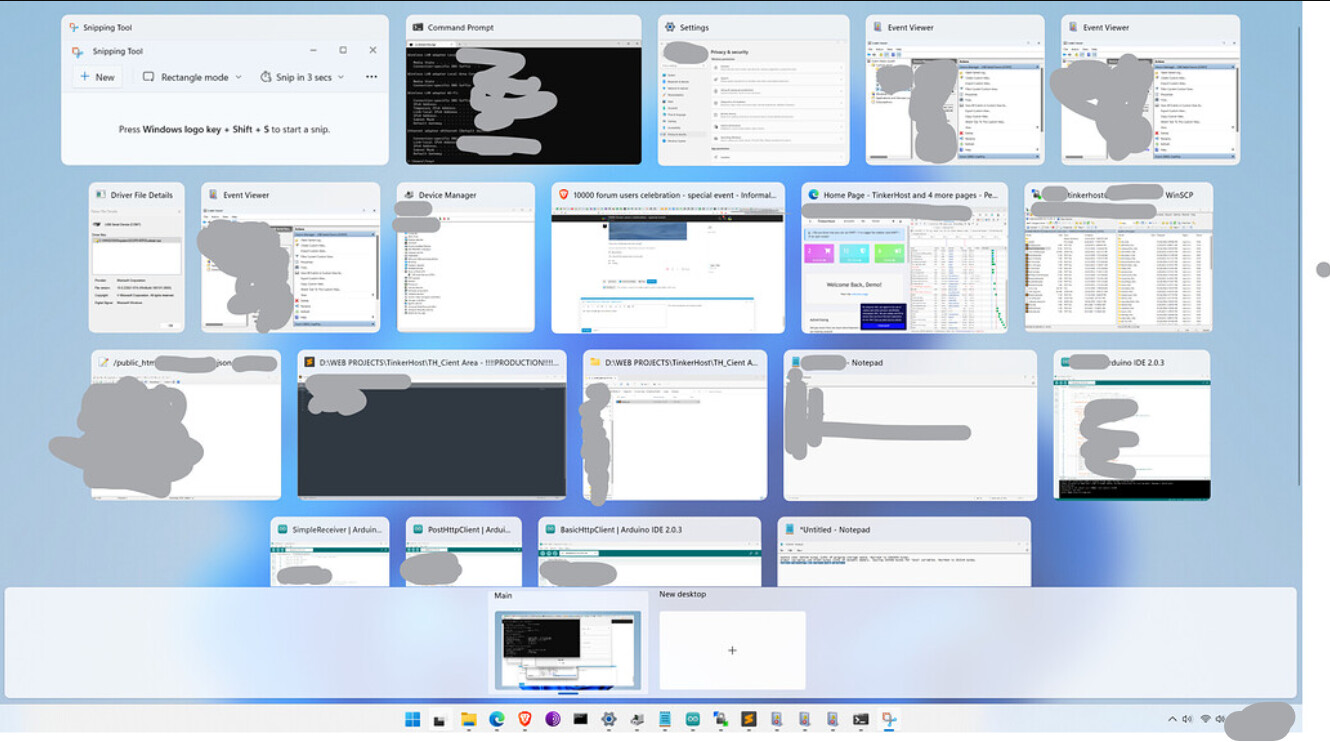The height and width of the screenshot is (742, 1330).
Task: Open Sublime Text from the taskbar
Action: tap(748, 719)
